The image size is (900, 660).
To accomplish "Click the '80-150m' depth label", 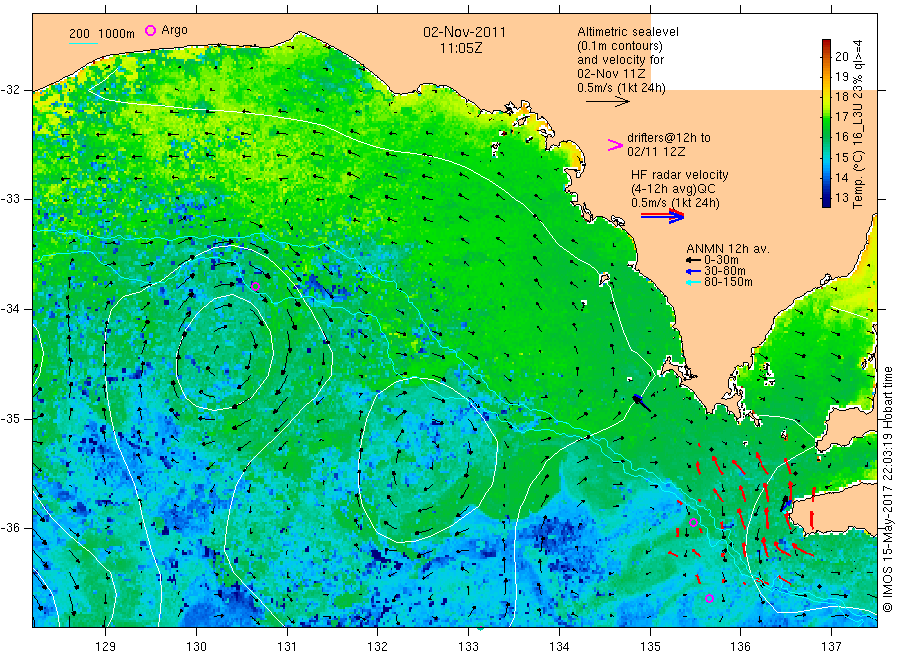I will pos(728,282).
